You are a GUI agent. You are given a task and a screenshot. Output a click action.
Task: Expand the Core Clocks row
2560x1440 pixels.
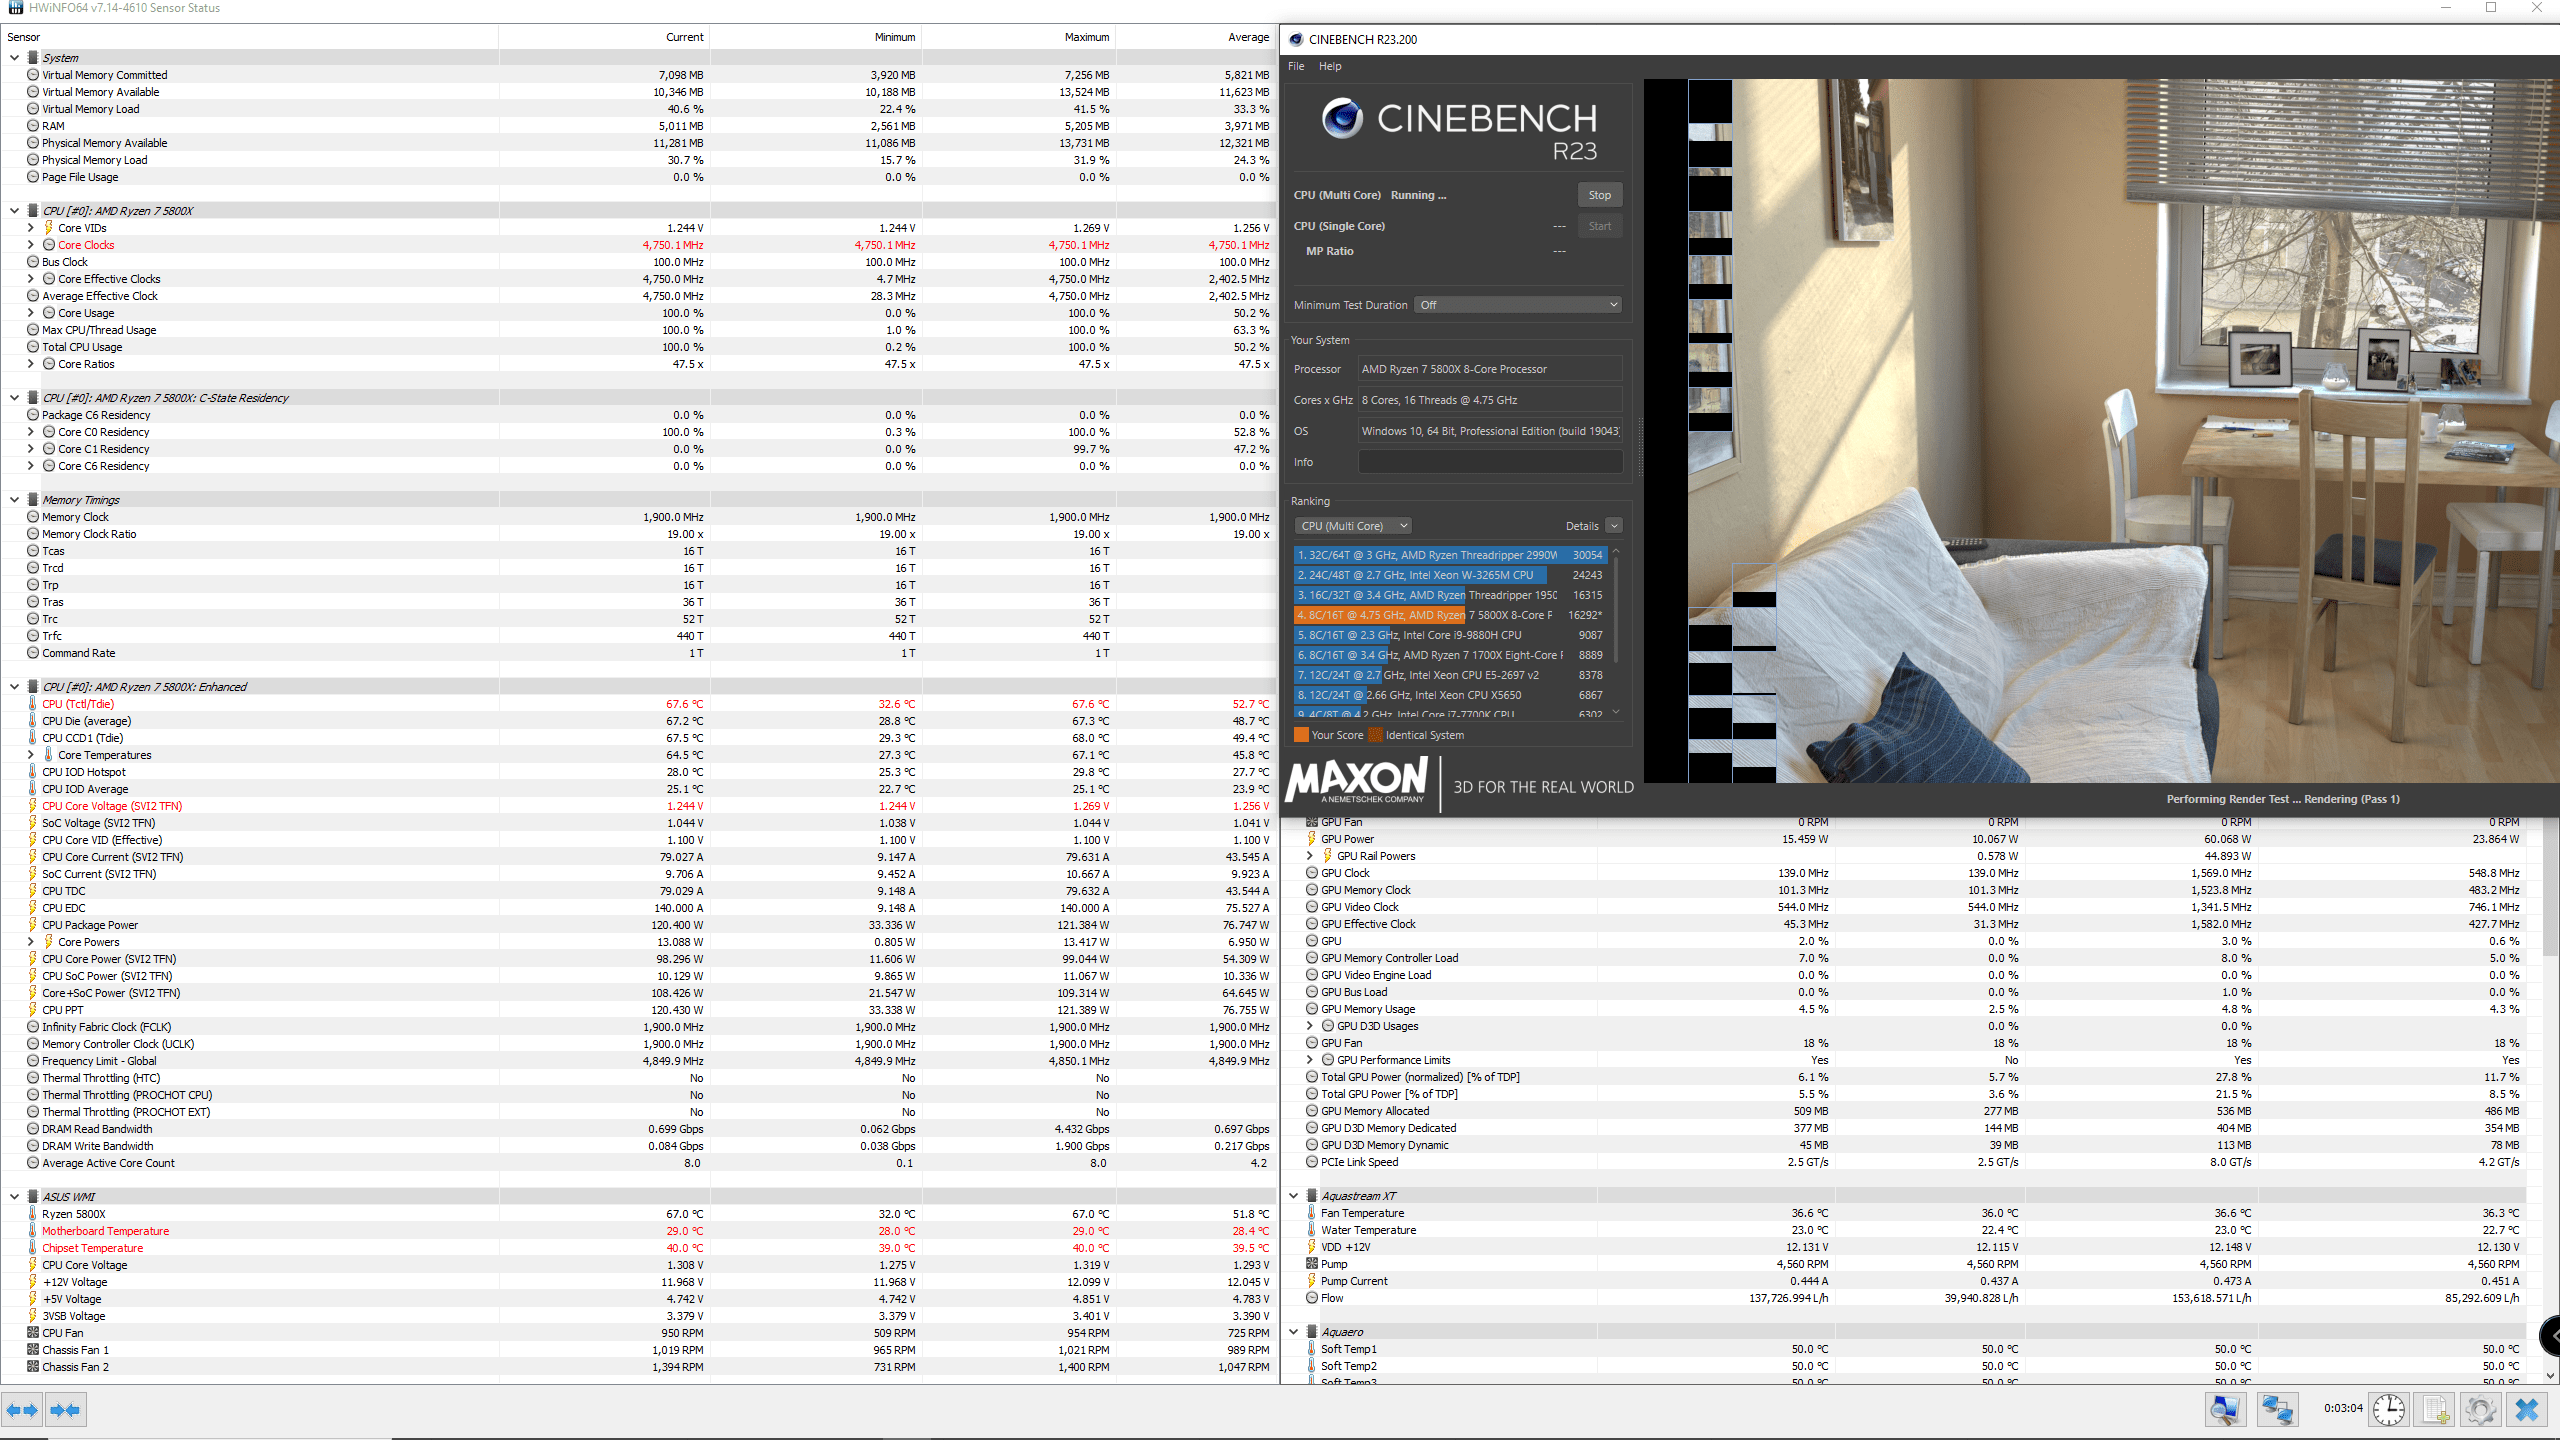coord(30,245)
